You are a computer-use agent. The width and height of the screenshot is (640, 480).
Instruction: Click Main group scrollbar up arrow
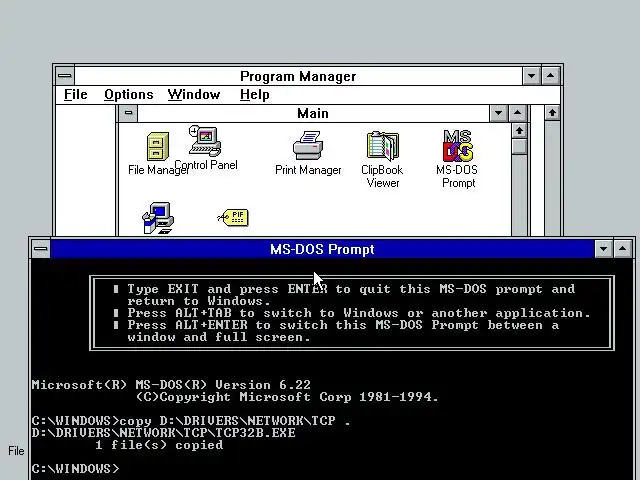(519, 131)
